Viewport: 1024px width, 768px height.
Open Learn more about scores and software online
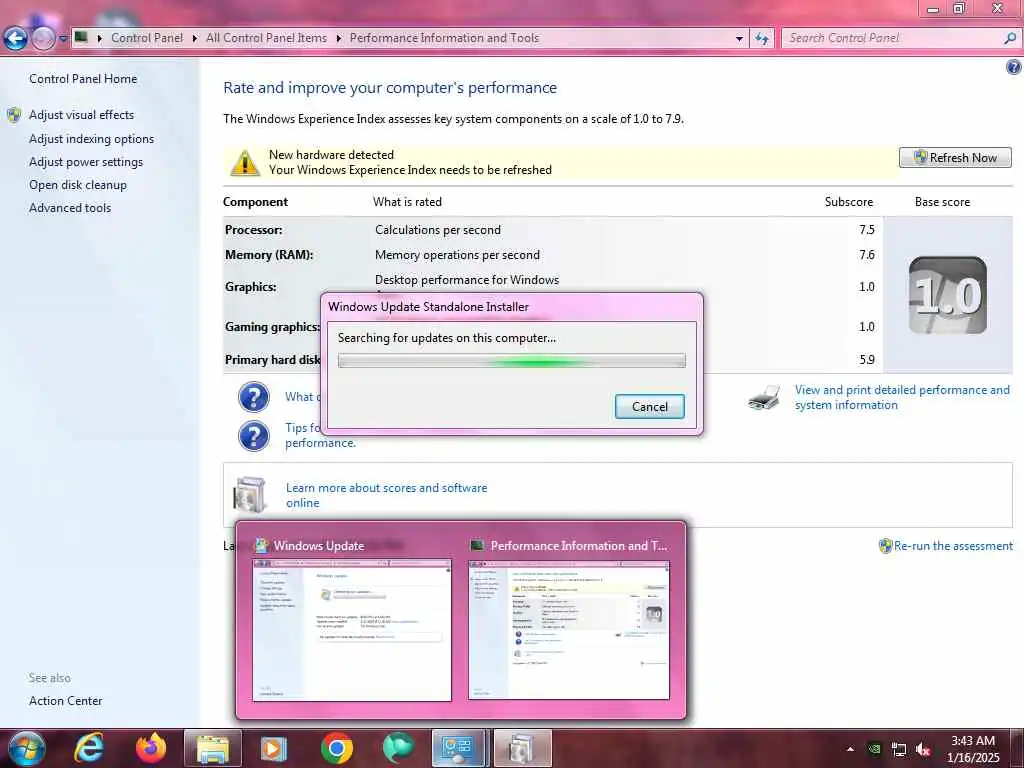click(386, 496)
